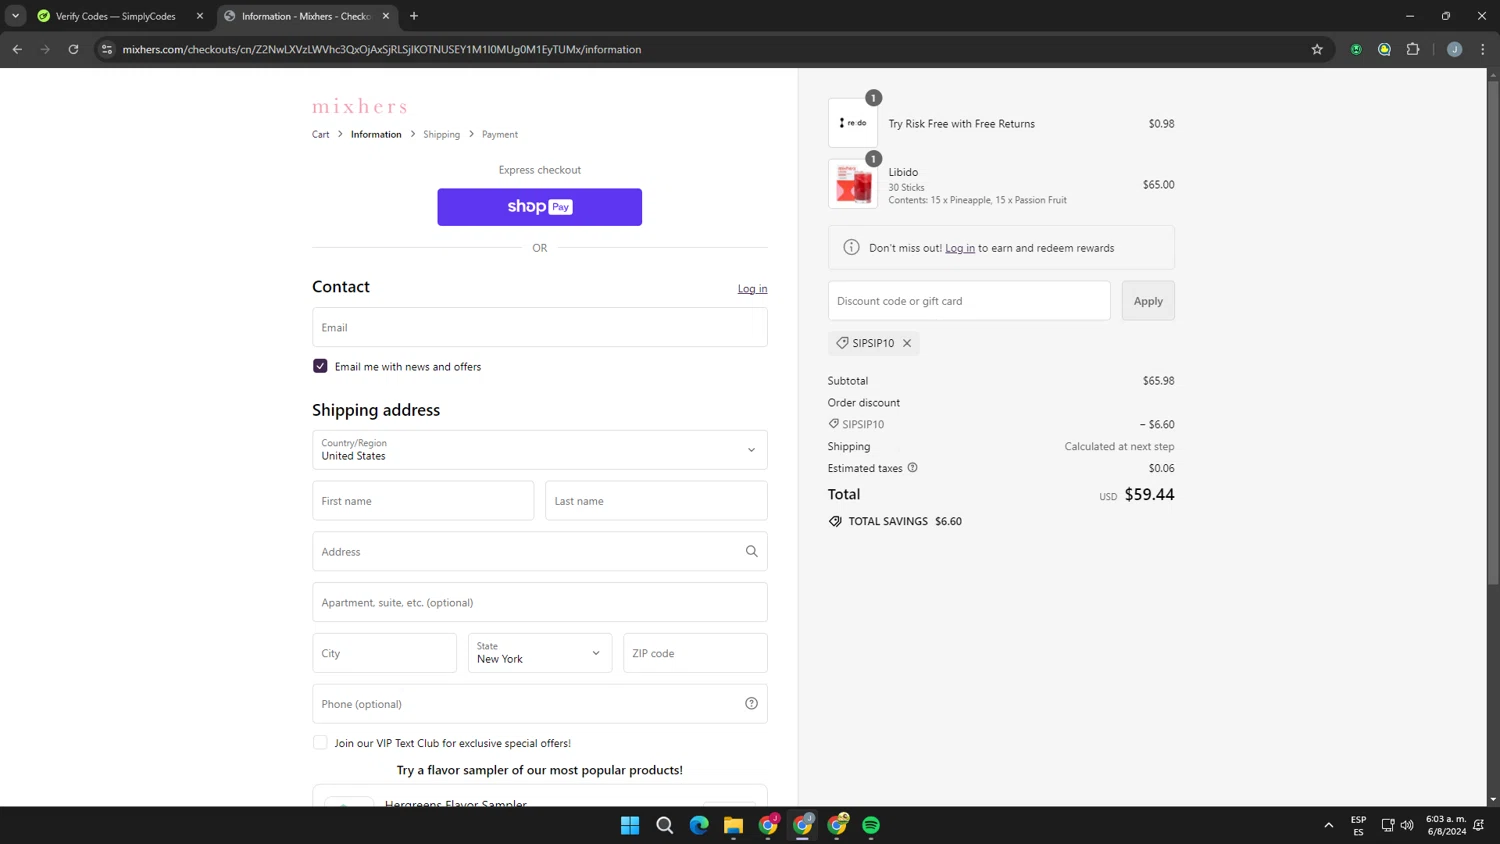
Task: Switch to the Verify Codes SimplyCodes tab
Action: pyautogui.click(x=115, y=16)
